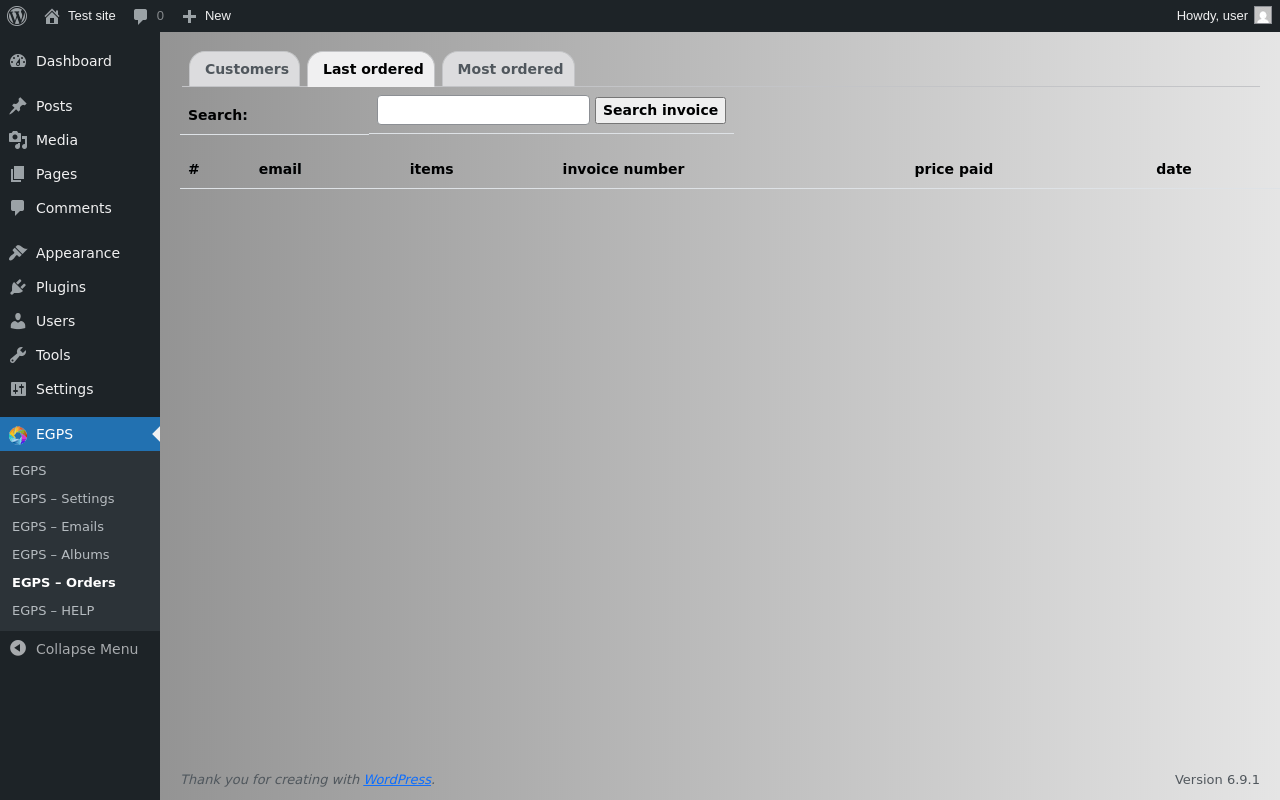1280x800 pixels.
Task: Open EGPS – Orders submenu item
Action: click(x=64, y=582)
